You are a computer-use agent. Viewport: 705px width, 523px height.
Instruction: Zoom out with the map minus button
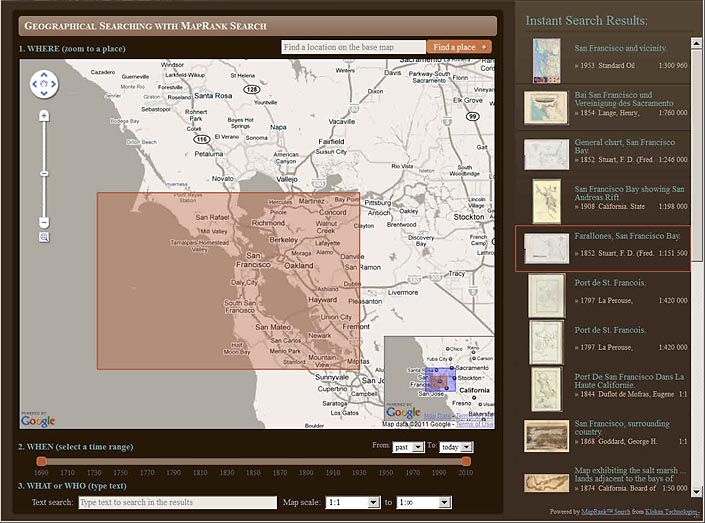[x=44, y=222]
